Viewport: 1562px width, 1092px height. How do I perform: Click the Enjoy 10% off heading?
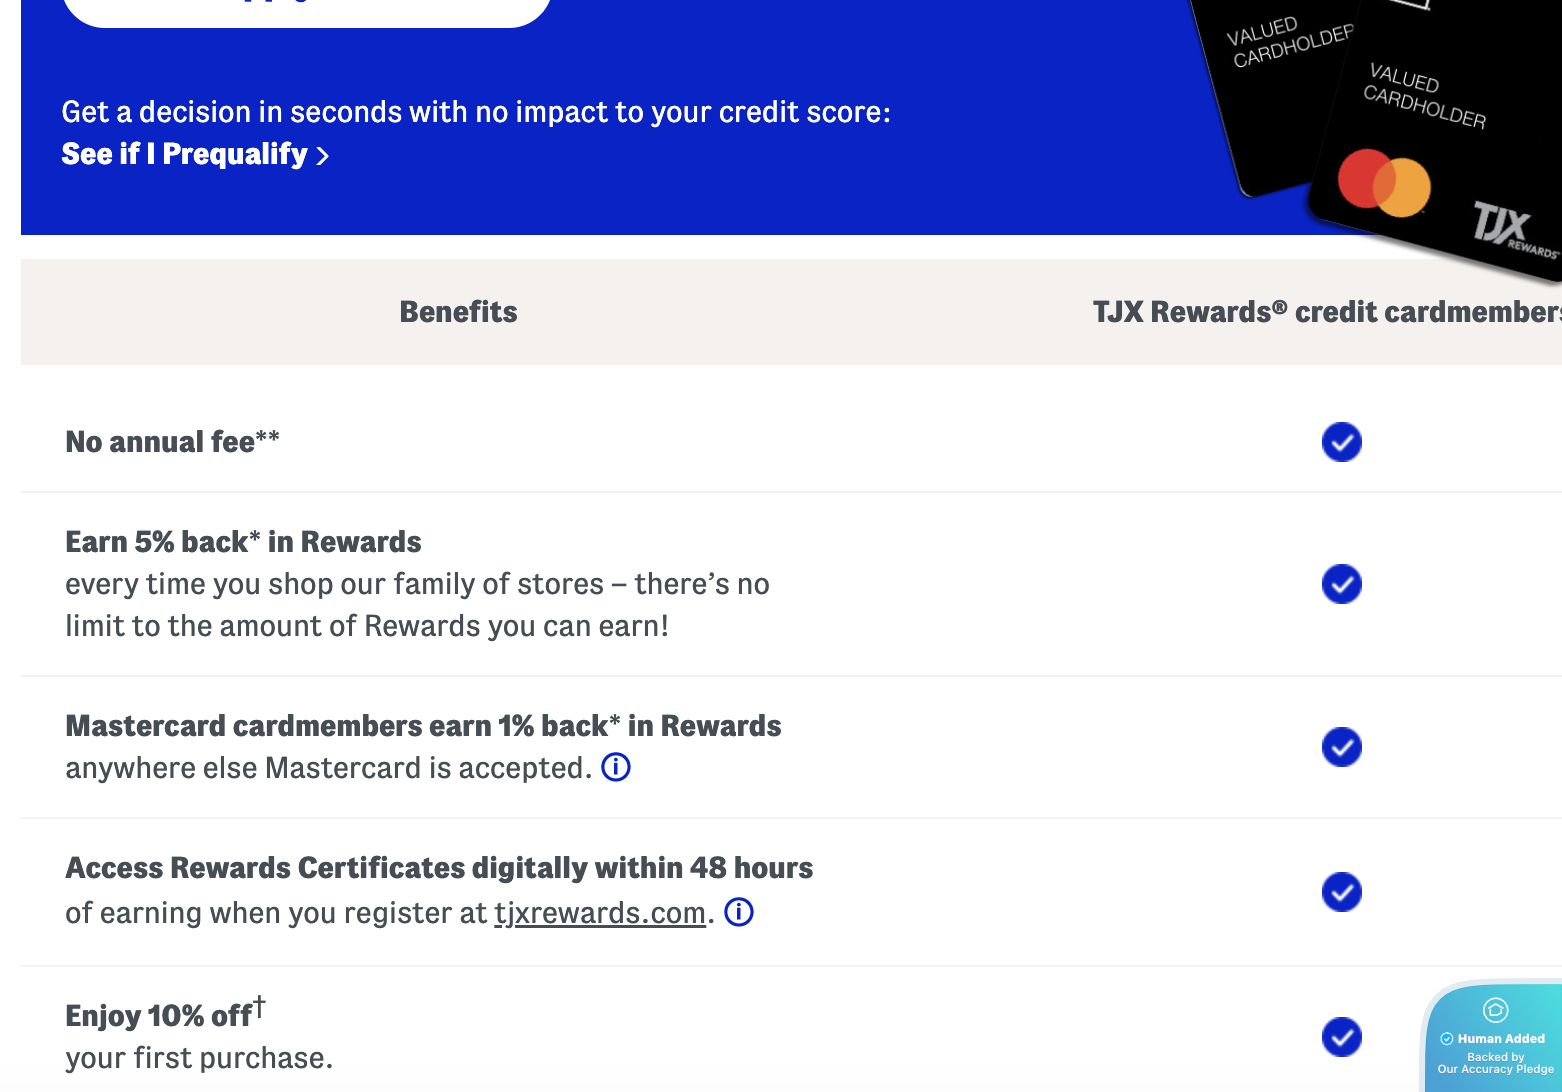coord(160,1016)
